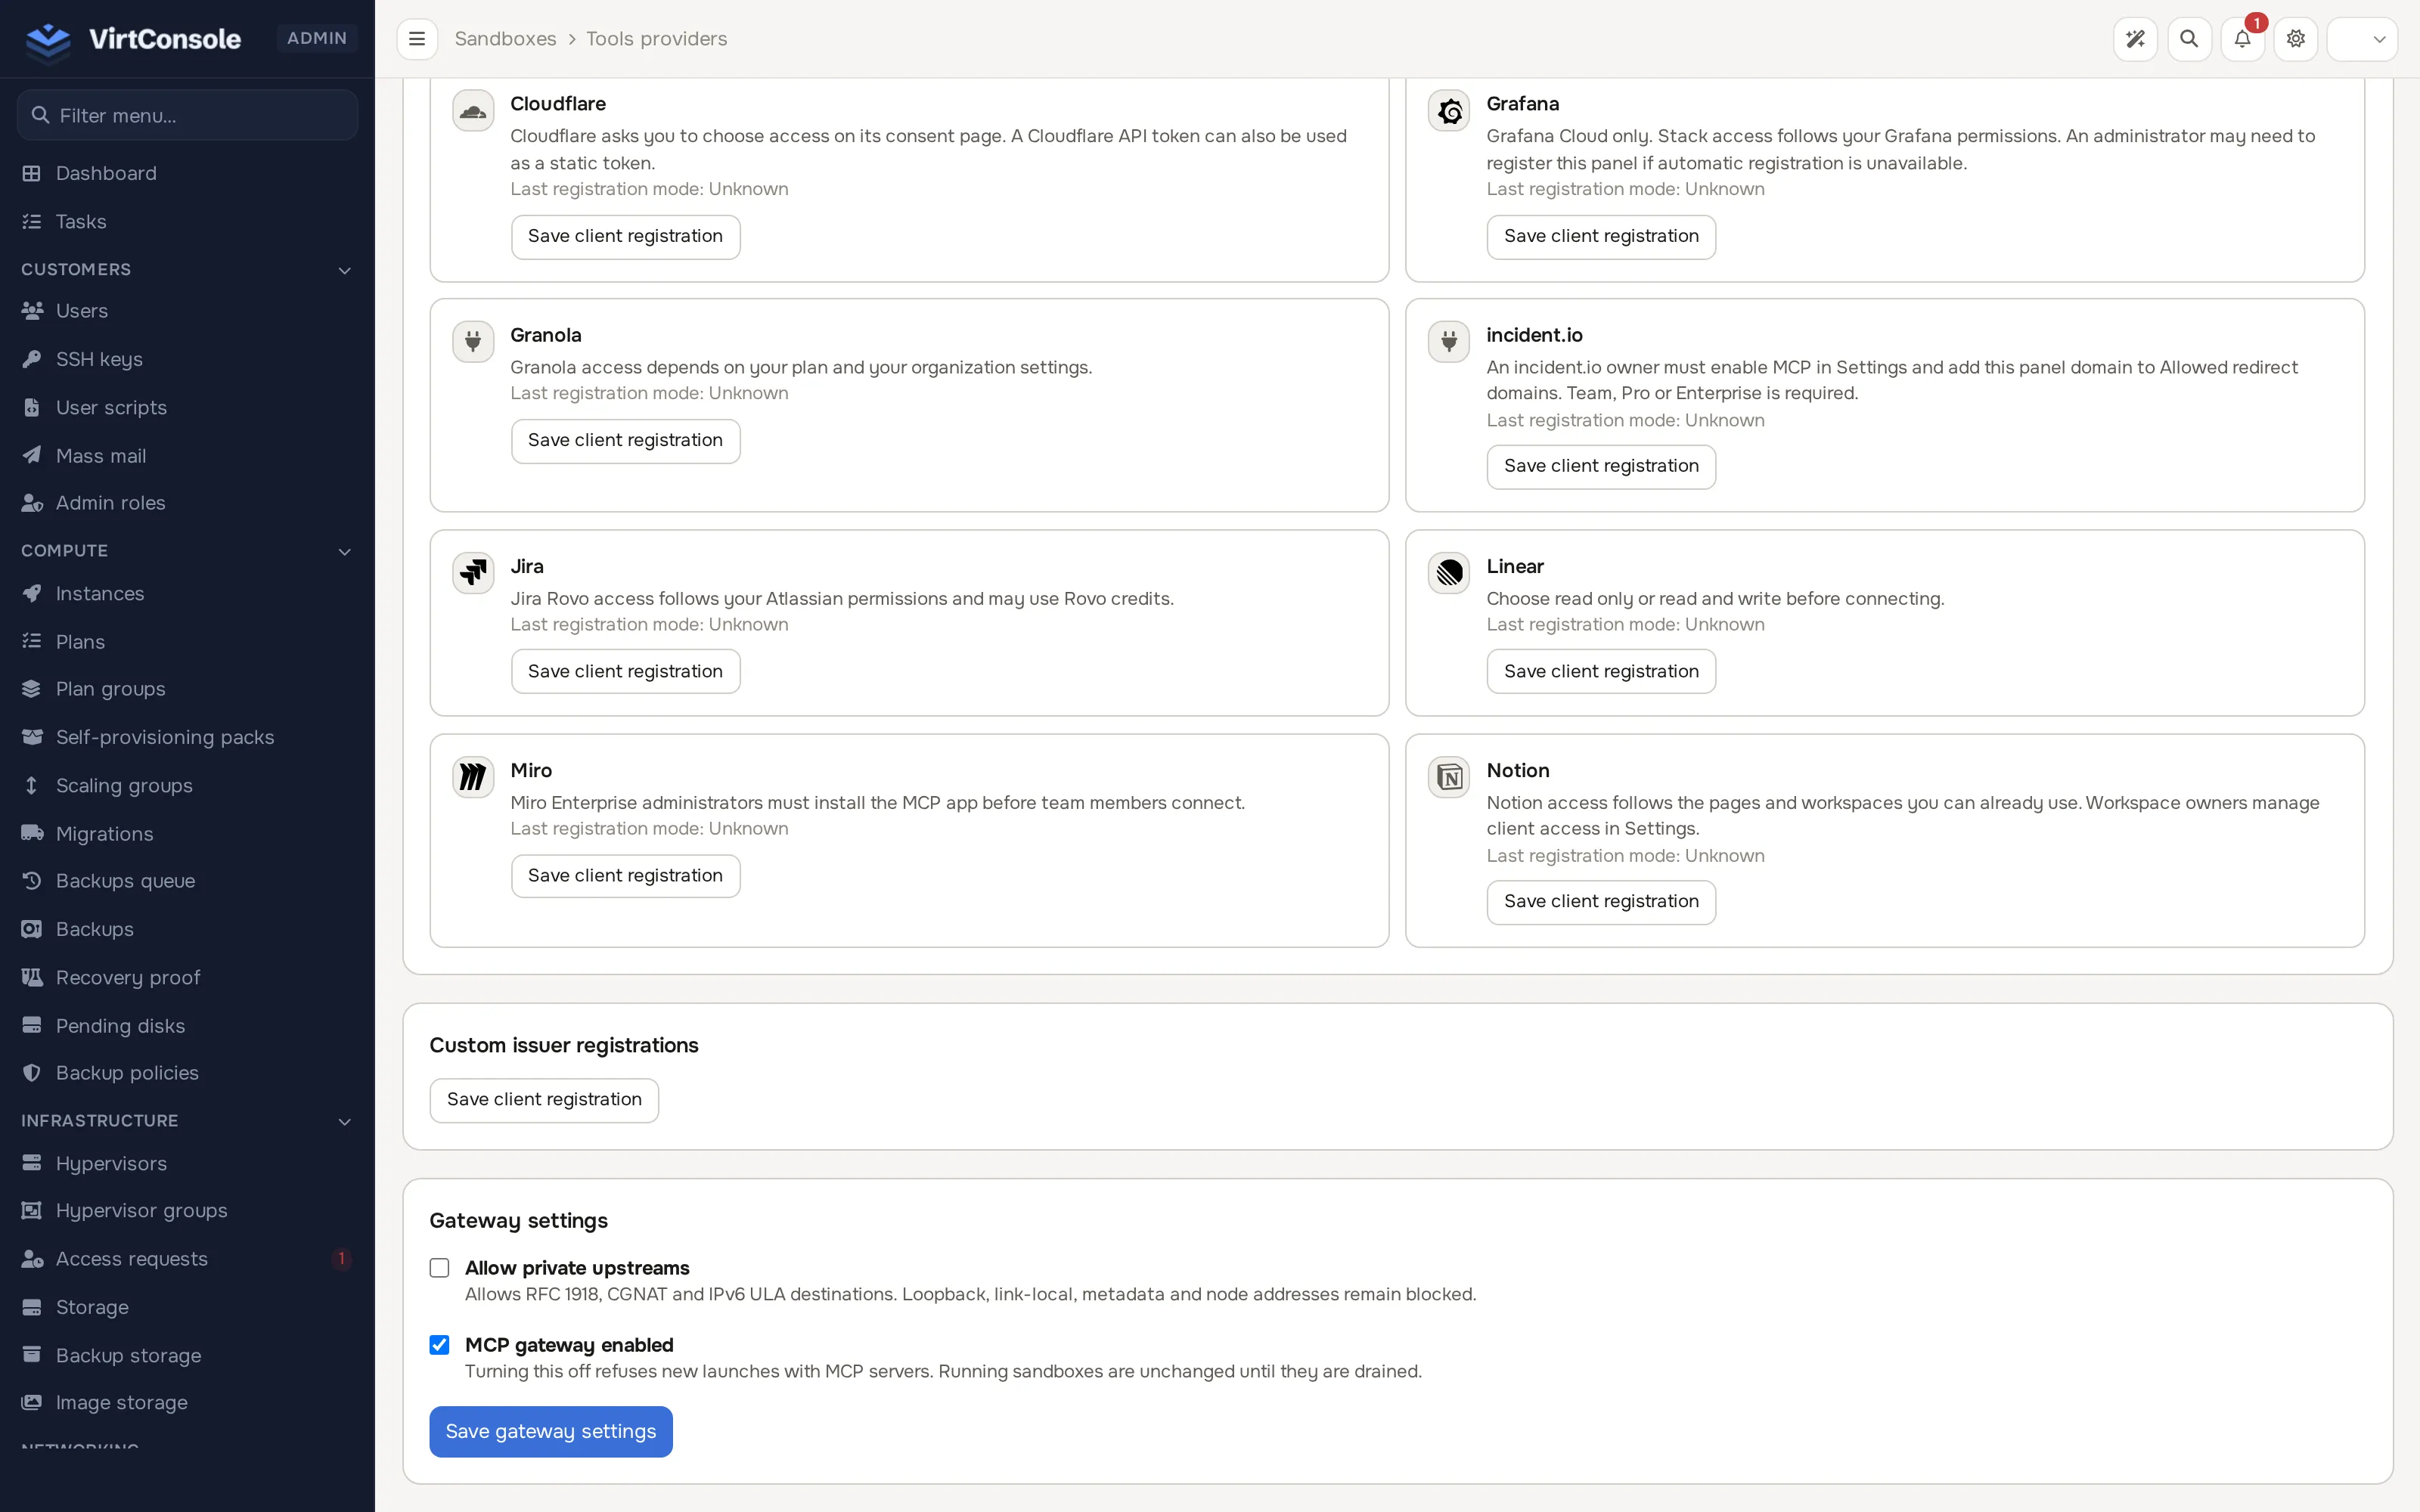Open the search icon in header
The width and height of the screenshot is (2420, 1512).
click(2189, 39)
